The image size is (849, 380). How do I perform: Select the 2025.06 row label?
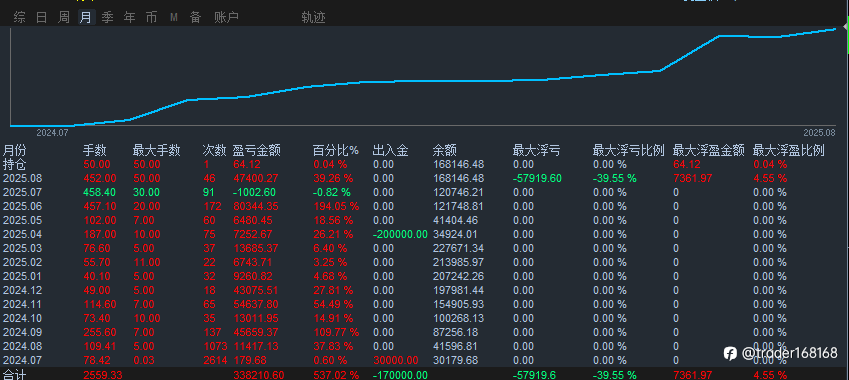point(22,206)
